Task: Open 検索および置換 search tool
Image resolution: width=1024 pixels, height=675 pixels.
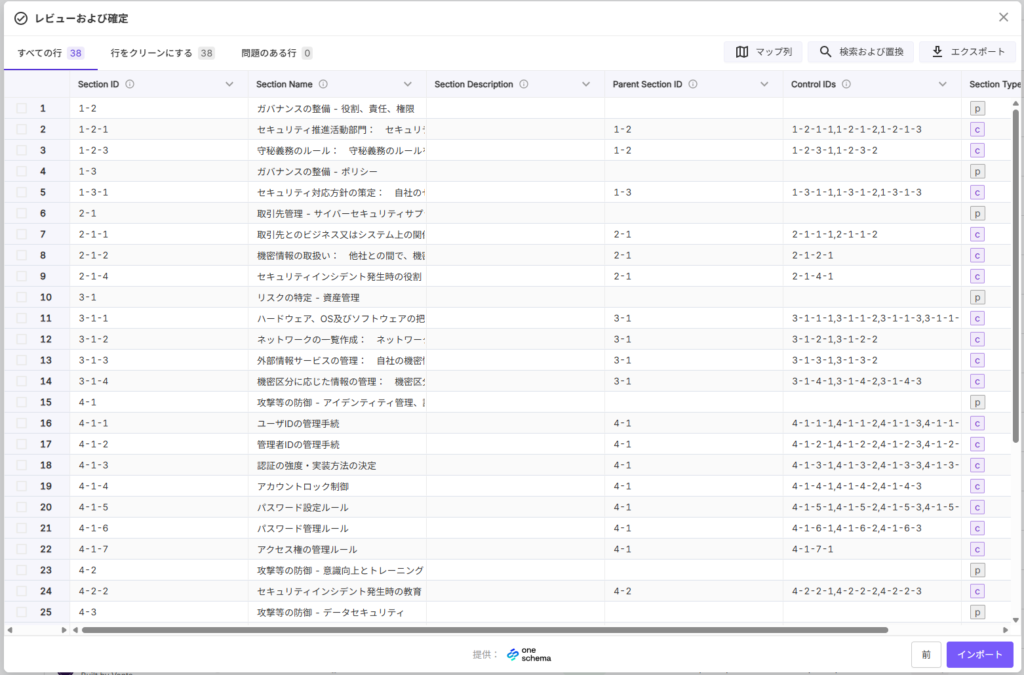Action: pyautogui.click(x=860, y=52)
